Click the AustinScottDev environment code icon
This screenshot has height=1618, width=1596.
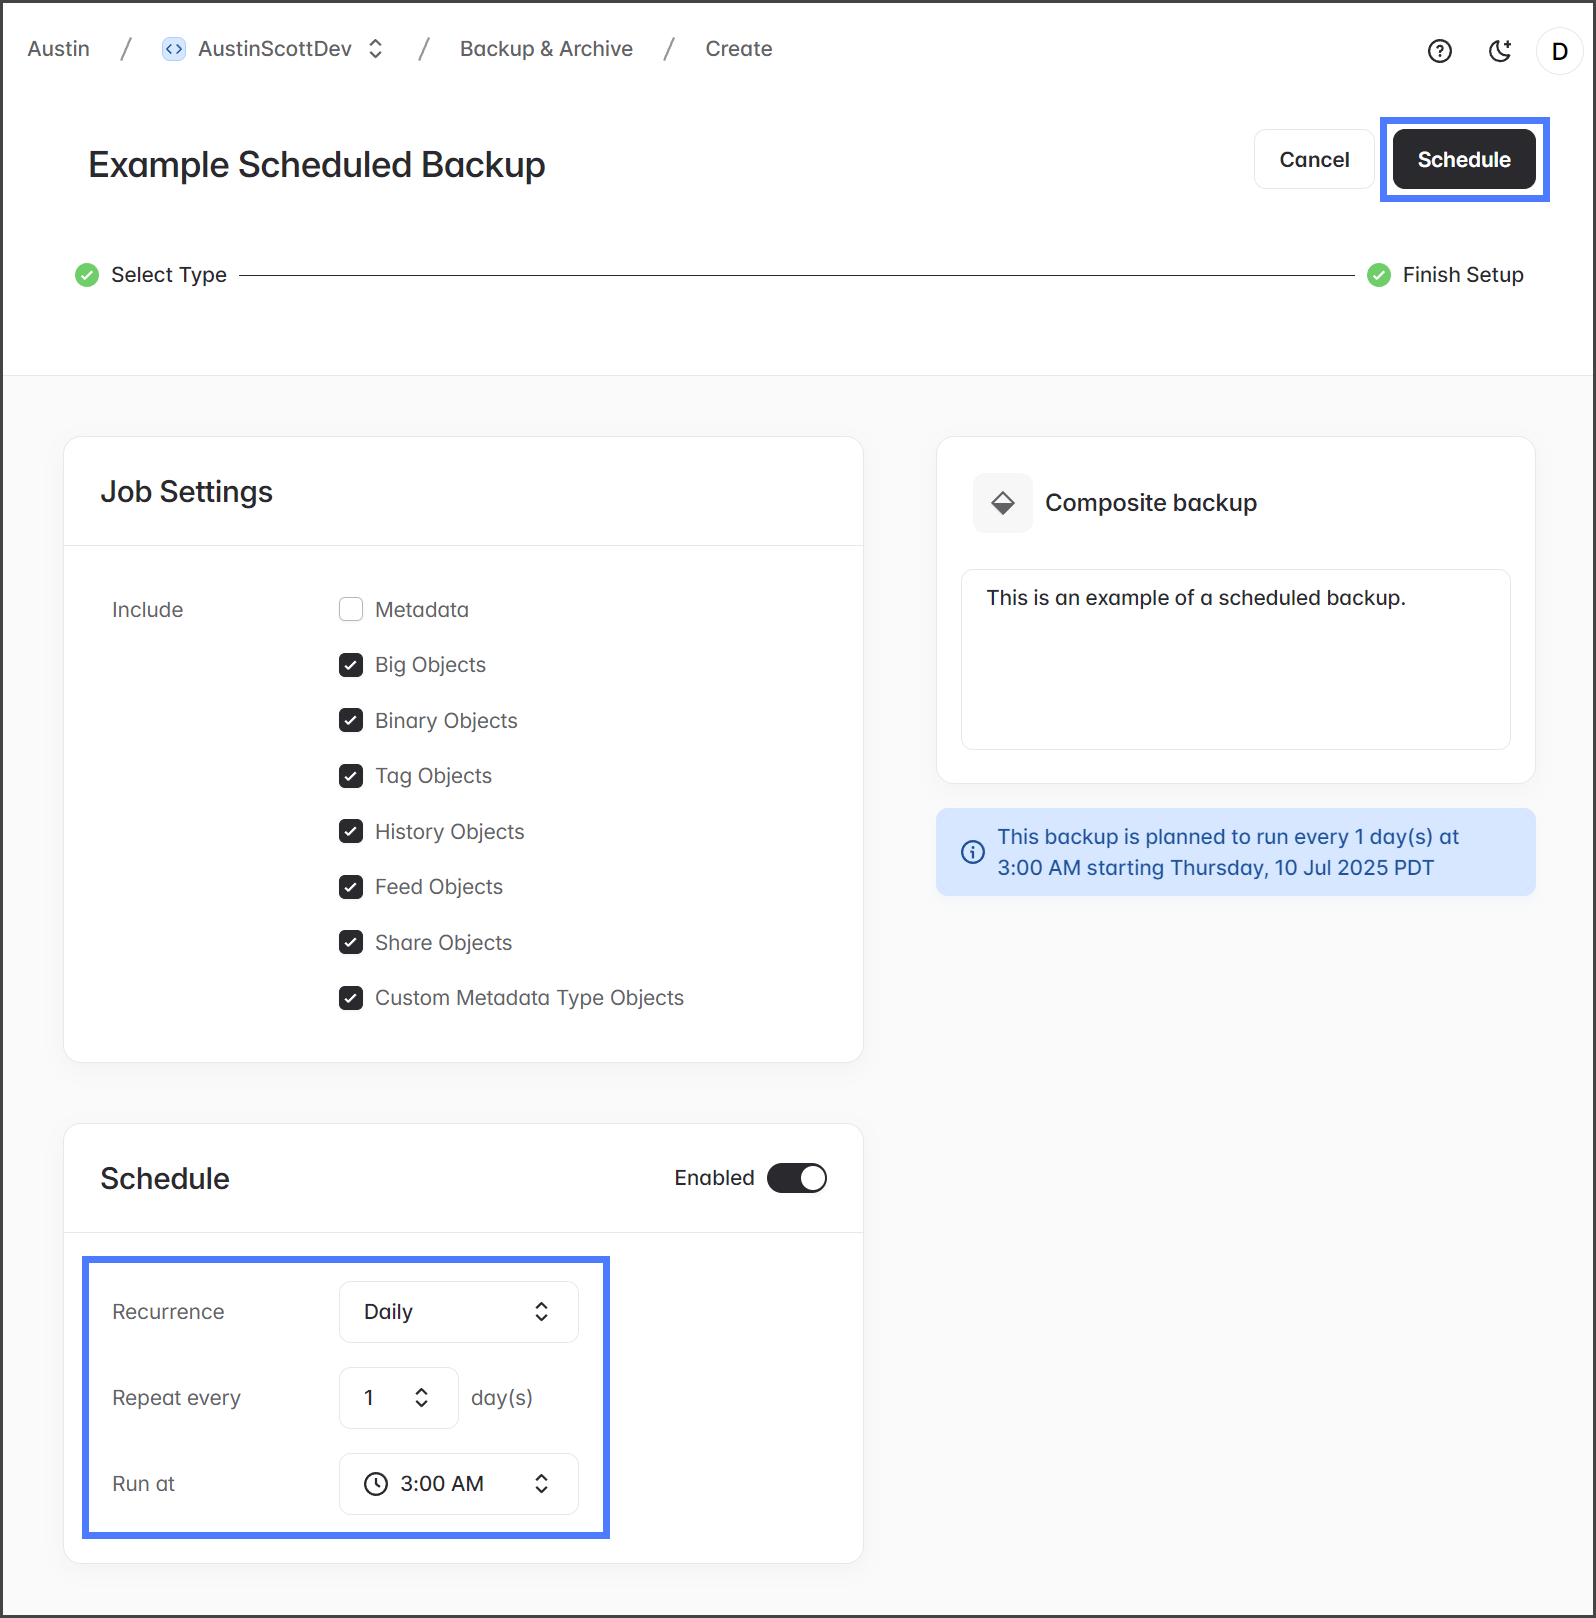(174, 49)
